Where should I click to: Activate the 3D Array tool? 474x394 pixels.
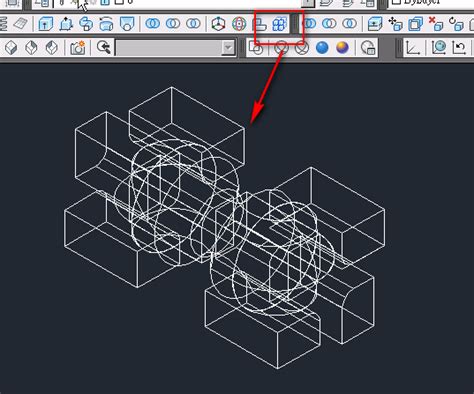point(279,24)
